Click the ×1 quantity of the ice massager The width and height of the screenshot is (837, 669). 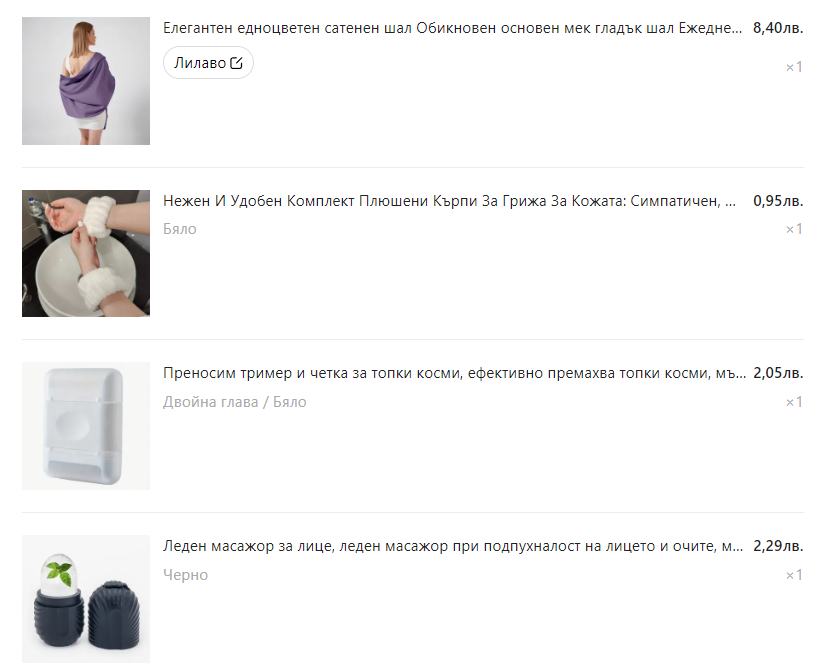click(794, 575)
